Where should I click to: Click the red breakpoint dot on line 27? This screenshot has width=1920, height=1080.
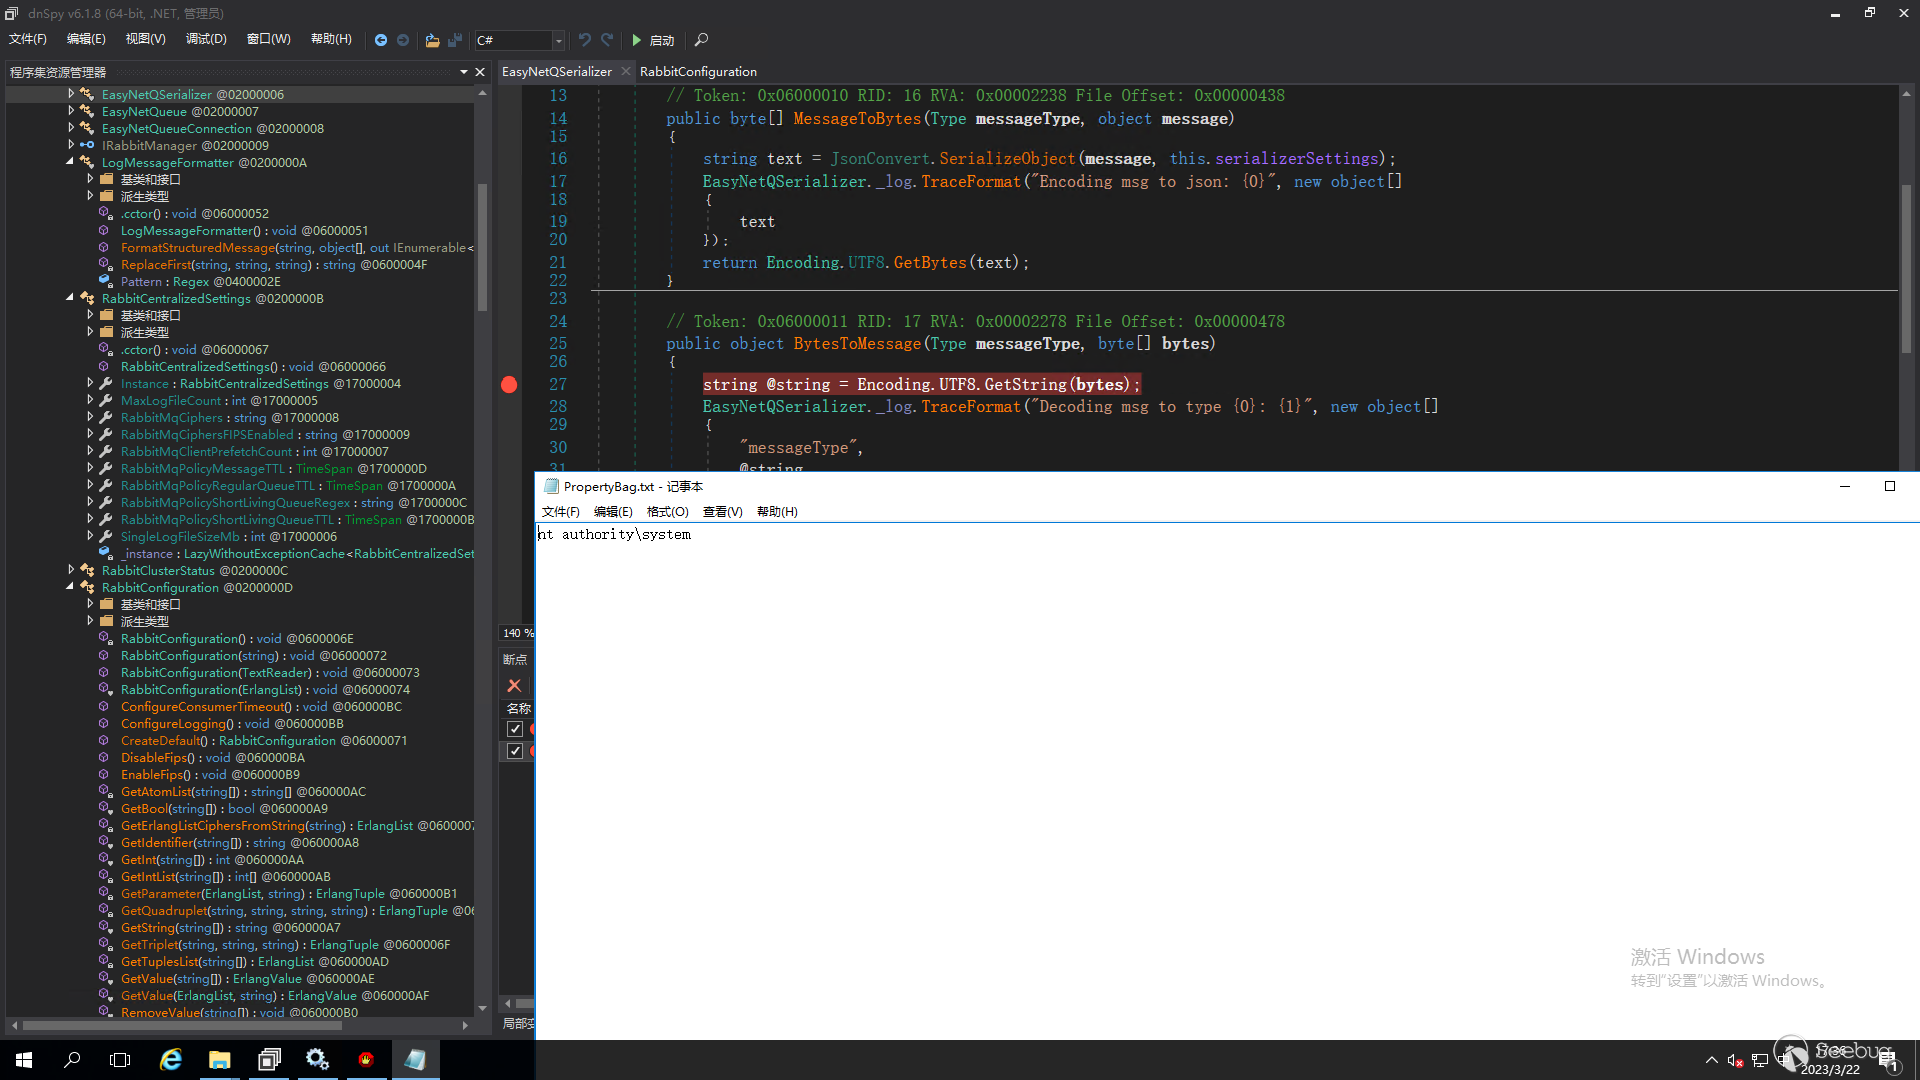click(509, 385)
